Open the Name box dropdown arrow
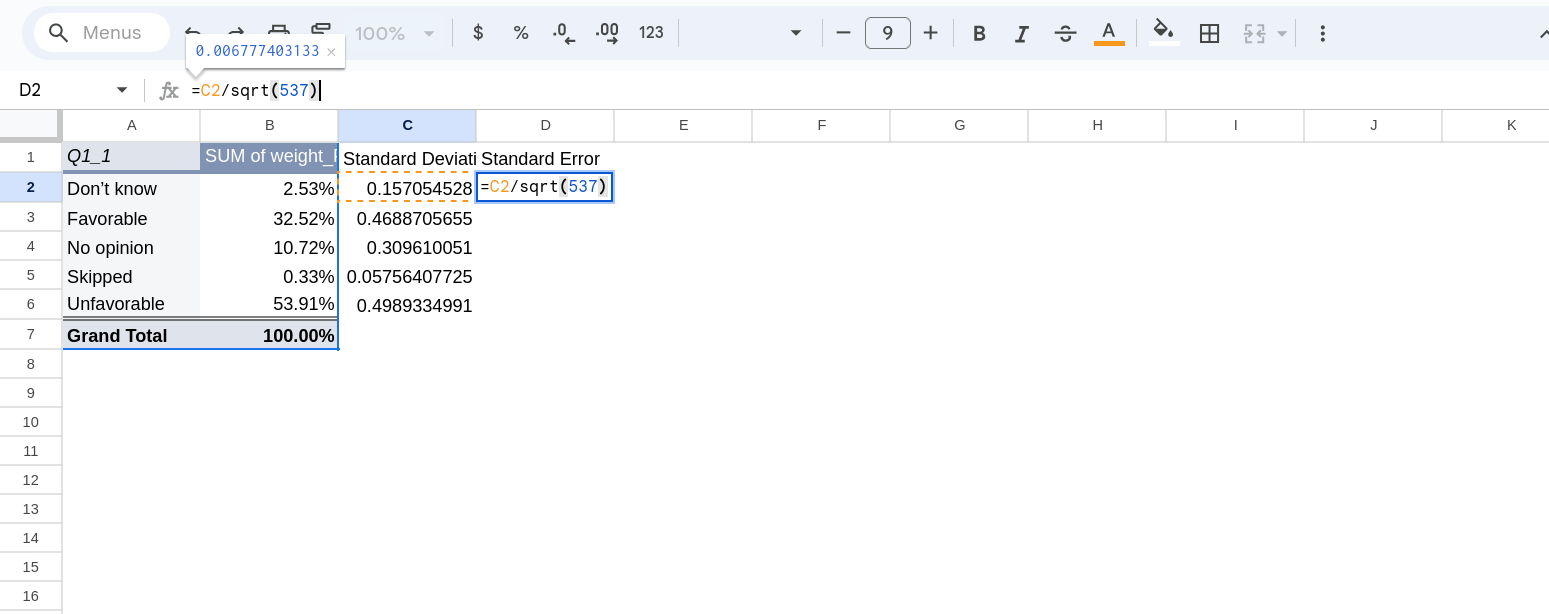Screen dimensions: 1549x614 tap(122, 90)
